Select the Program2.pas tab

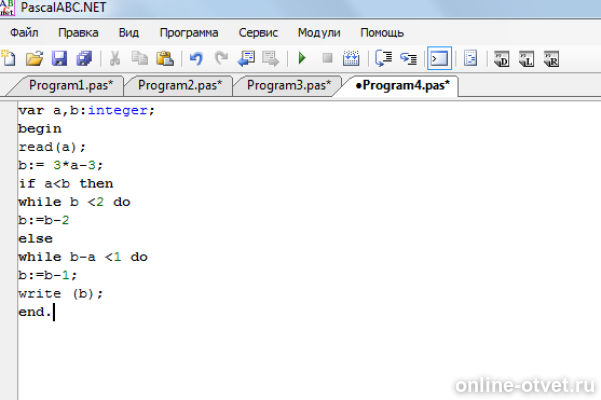(180, 85)
